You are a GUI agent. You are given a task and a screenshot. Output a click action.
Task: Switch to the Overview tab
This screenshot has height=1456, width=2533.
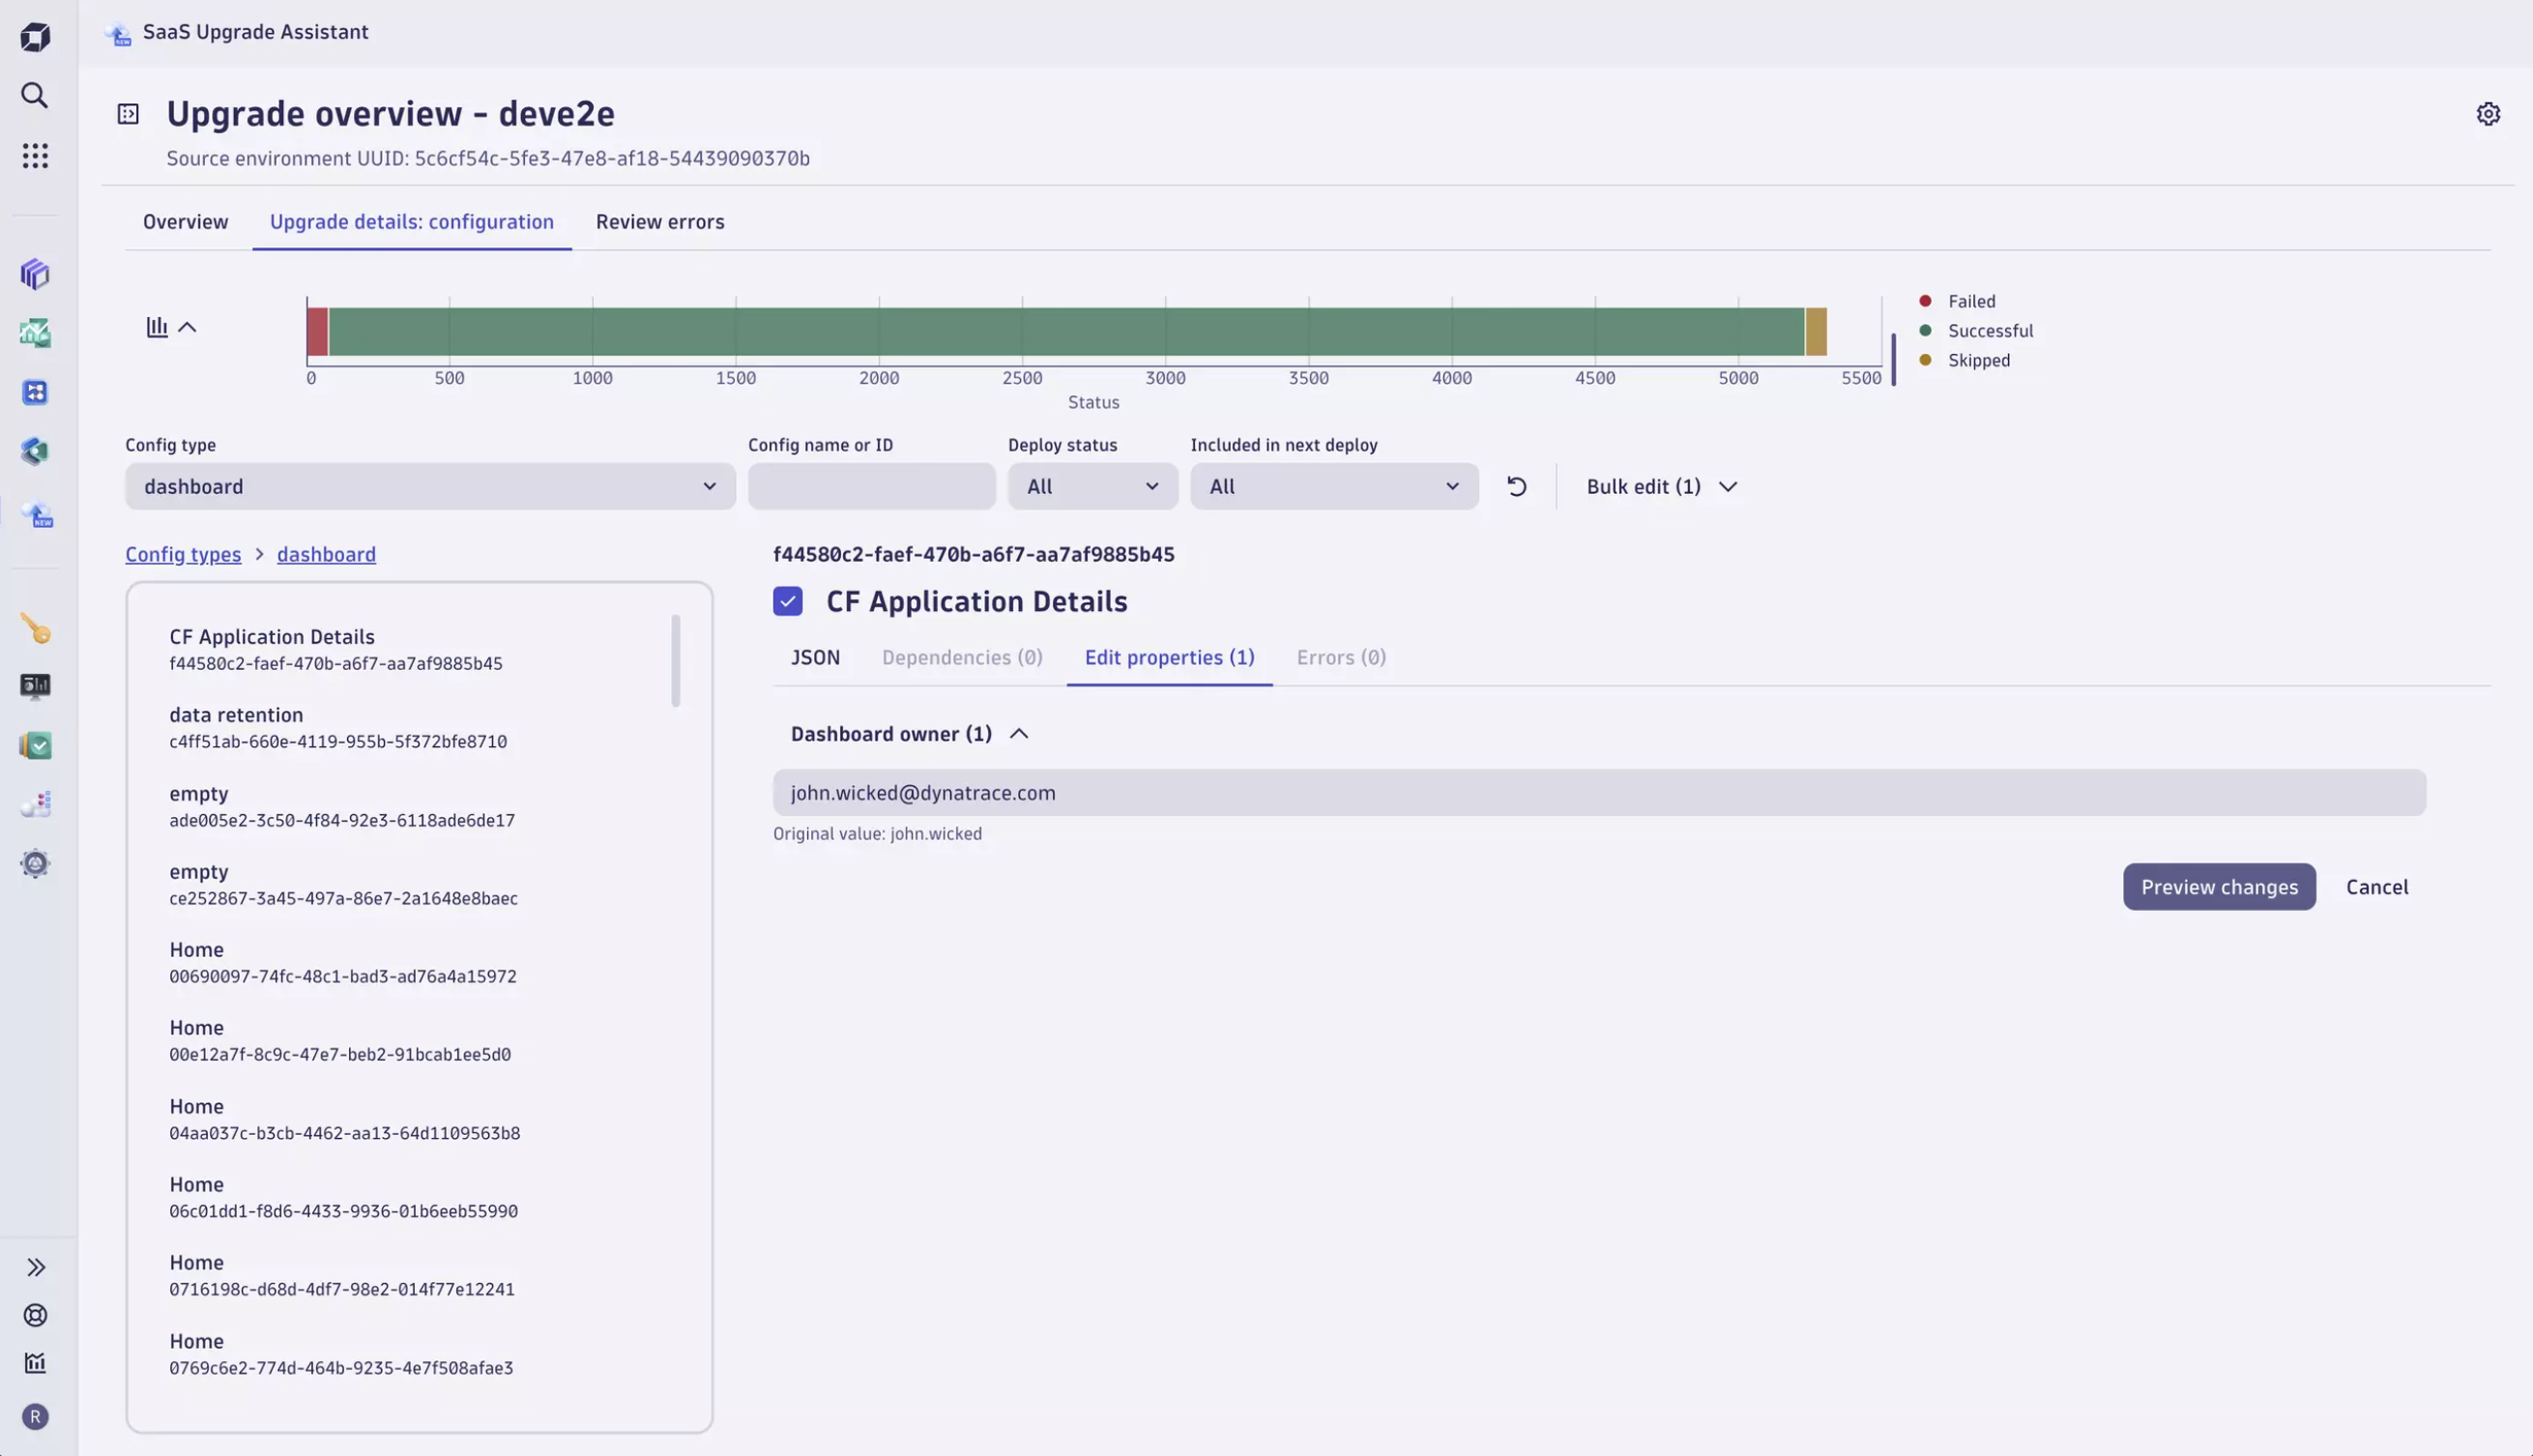[x=185, y=219]
